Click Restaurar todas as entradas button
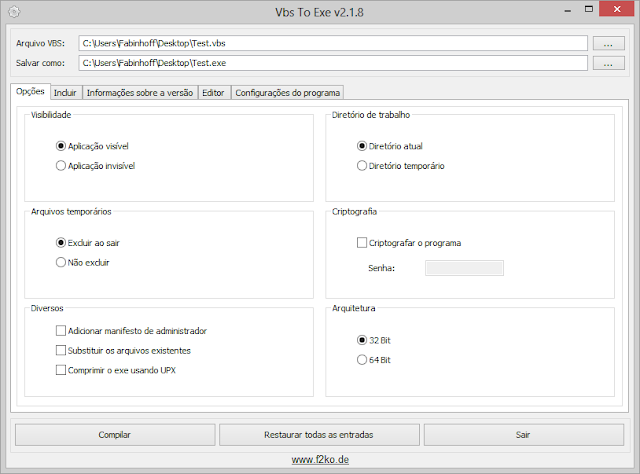The height and width of the screenshot is (474, 640). pos(319,435)
